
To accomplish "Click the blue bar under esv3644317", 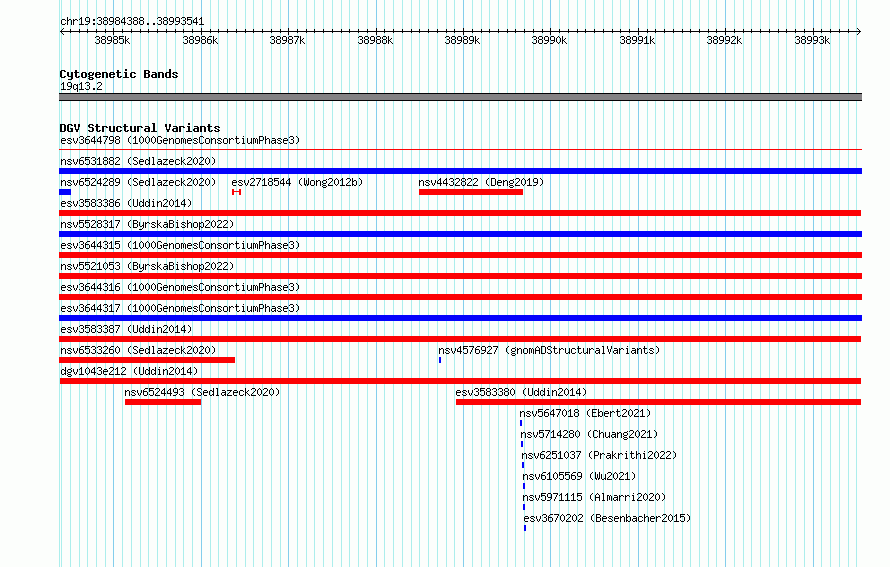I will point(460,318).
